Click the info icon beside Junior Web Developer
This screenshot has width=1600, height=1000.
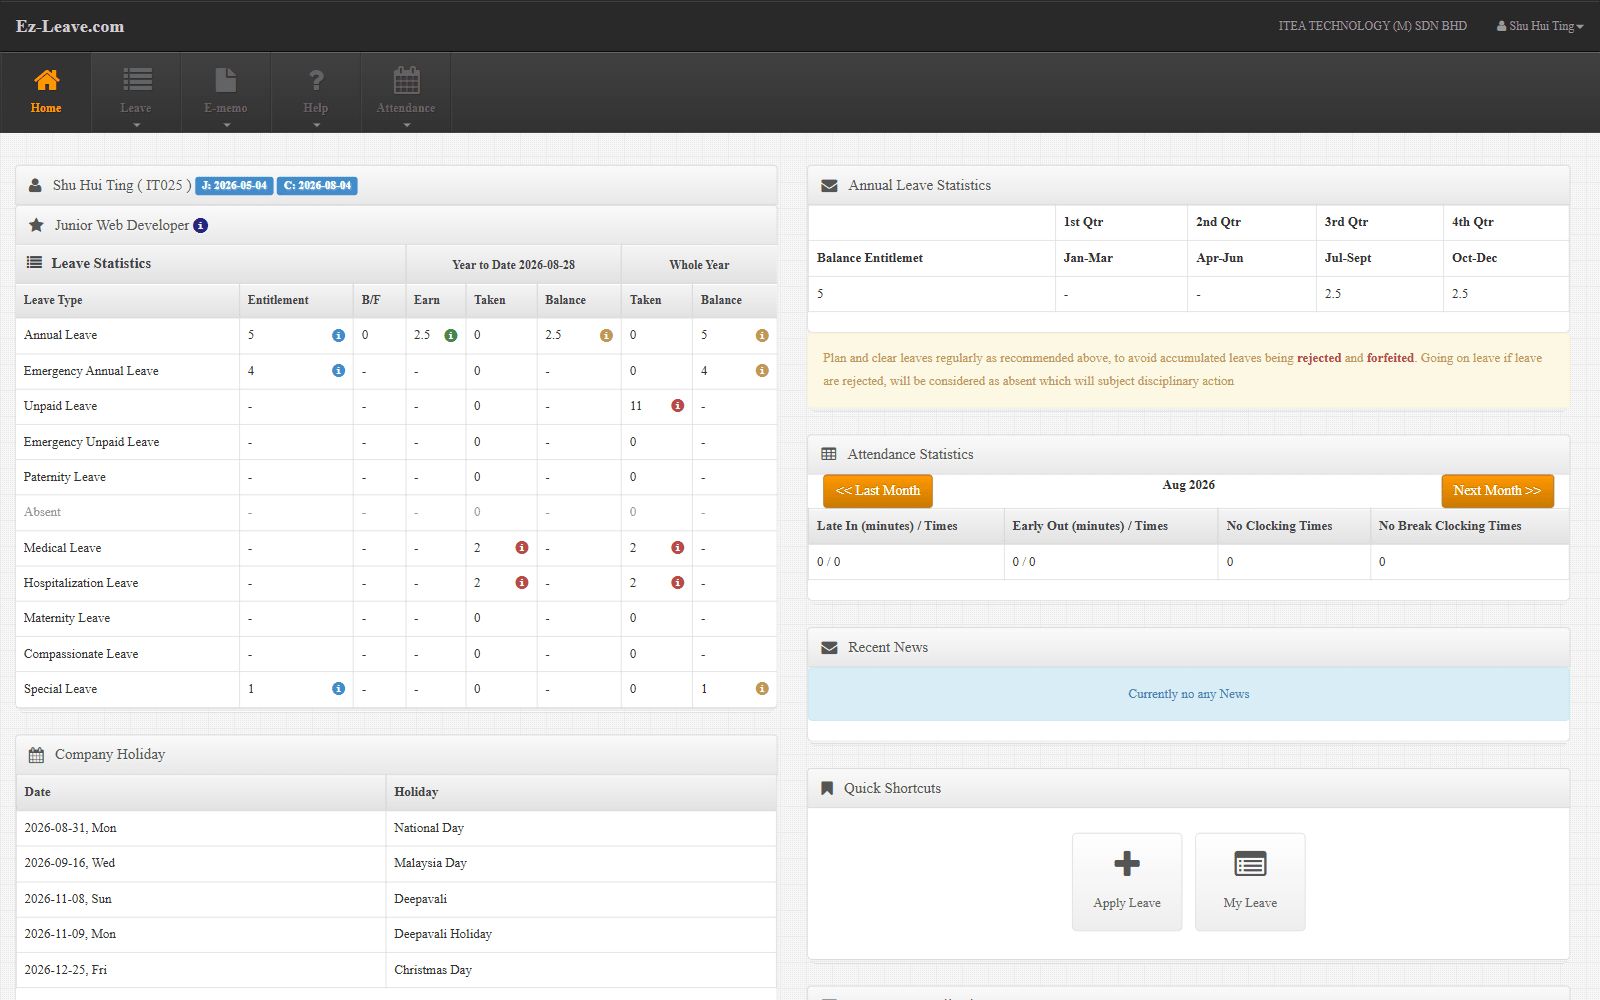(x=201, y=226)
